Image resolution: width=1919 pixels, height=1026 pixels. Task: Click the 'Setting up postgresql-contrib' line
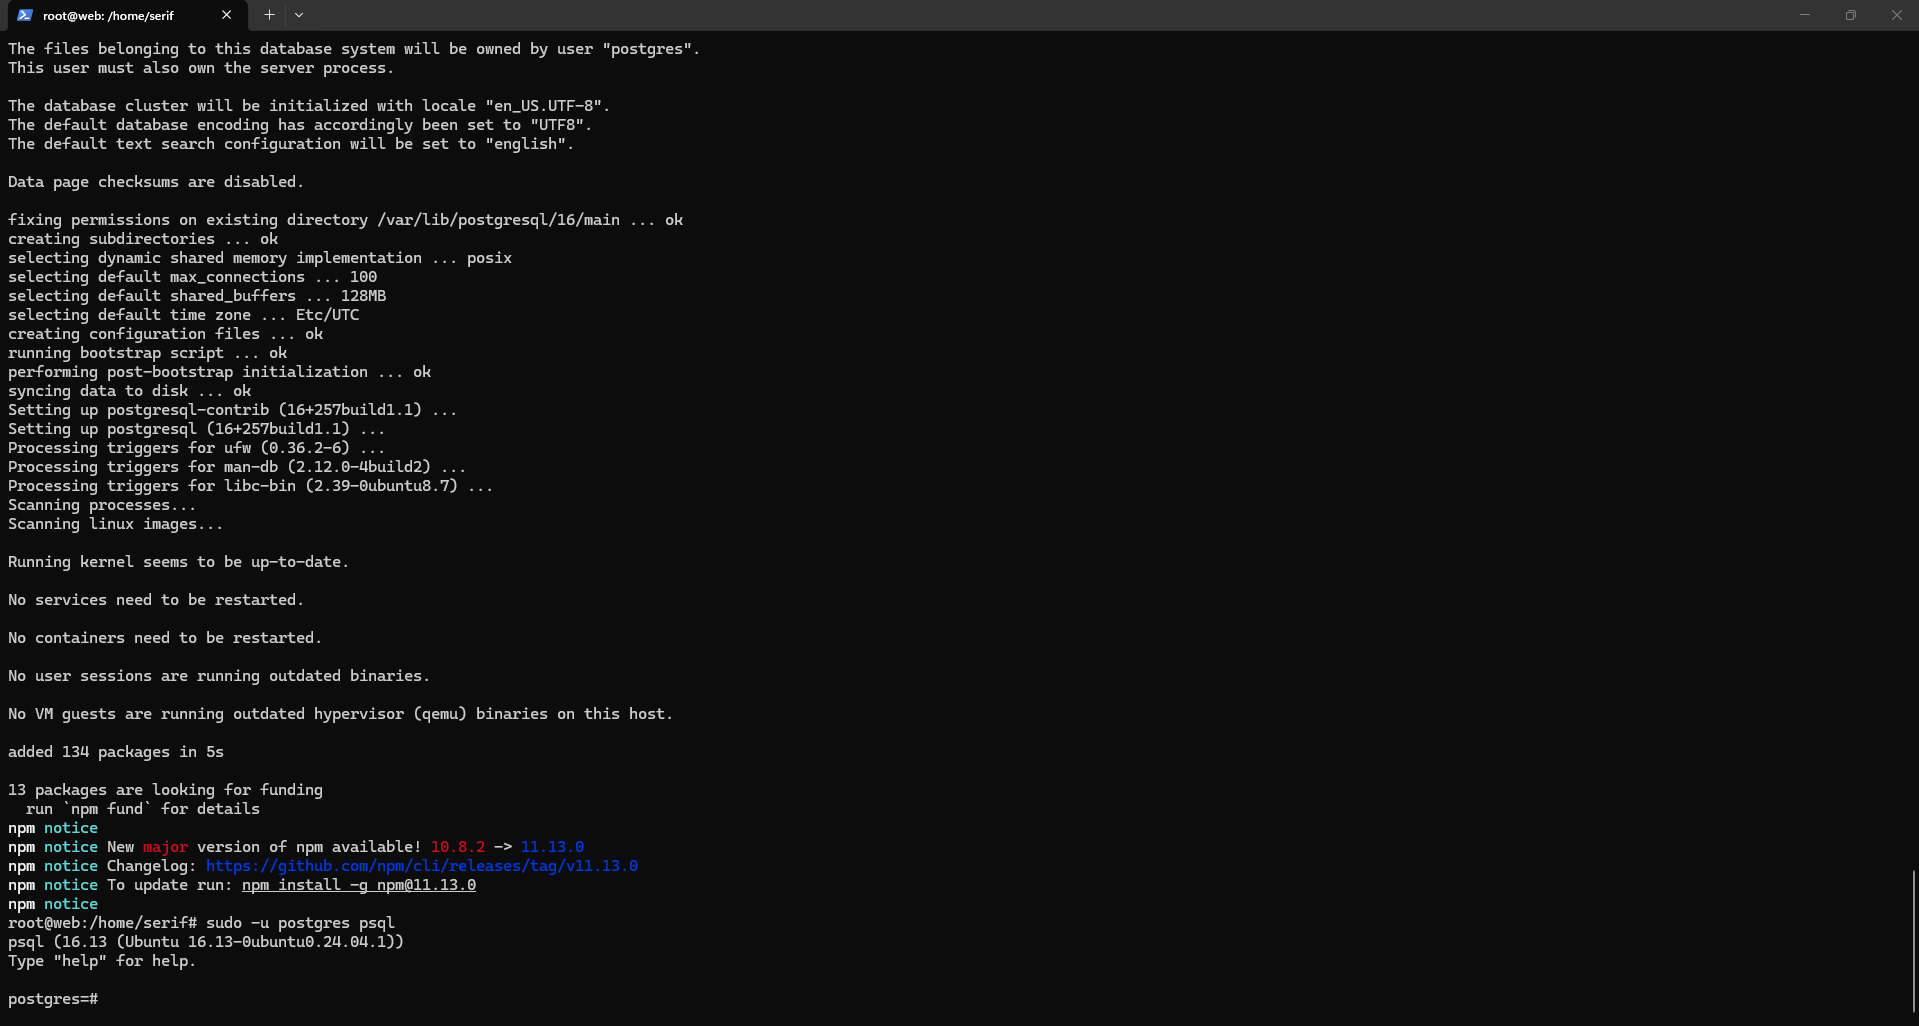pos(232,410)
